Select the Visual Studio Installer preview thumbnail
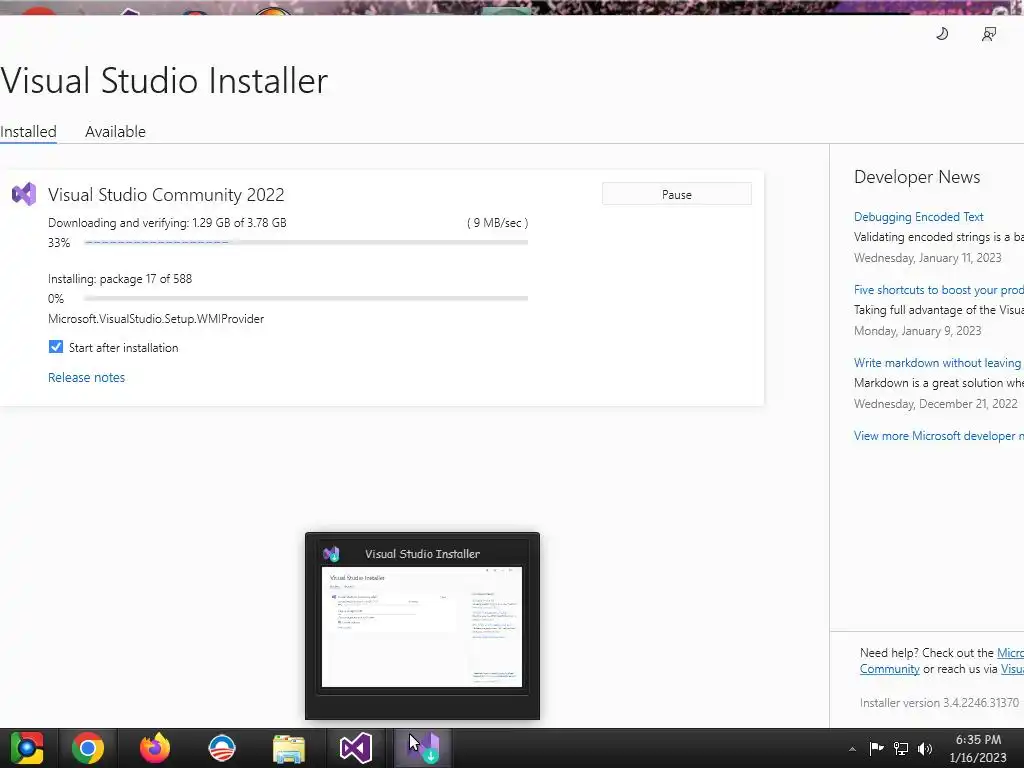Viewport: 1024px width, 768px height. click(422, 627)
